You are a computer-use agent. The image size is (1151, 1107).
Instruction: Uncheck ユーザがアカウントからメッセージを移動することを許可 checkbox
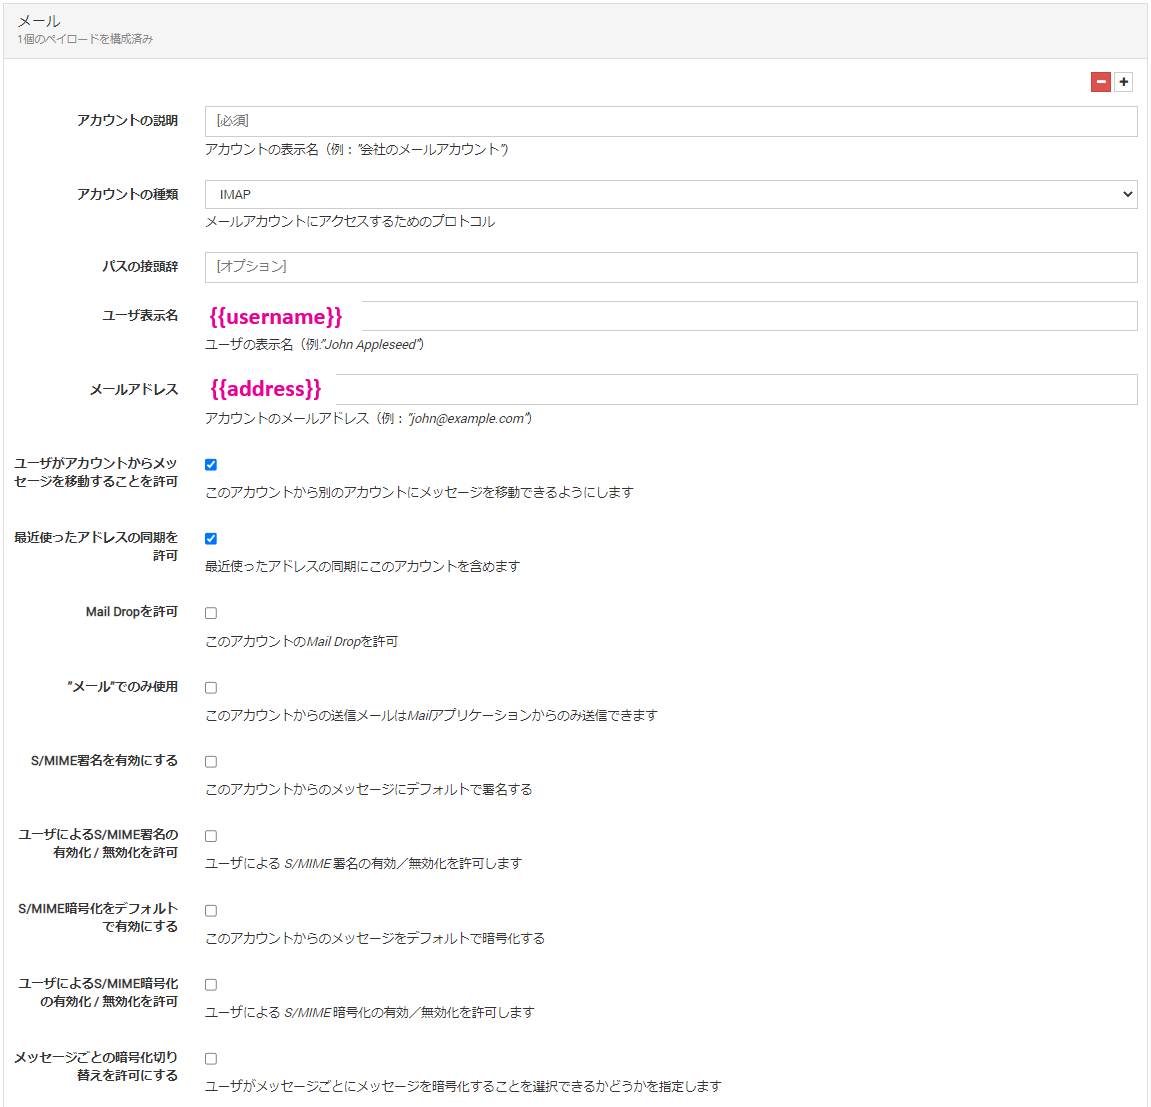[211, 465]
